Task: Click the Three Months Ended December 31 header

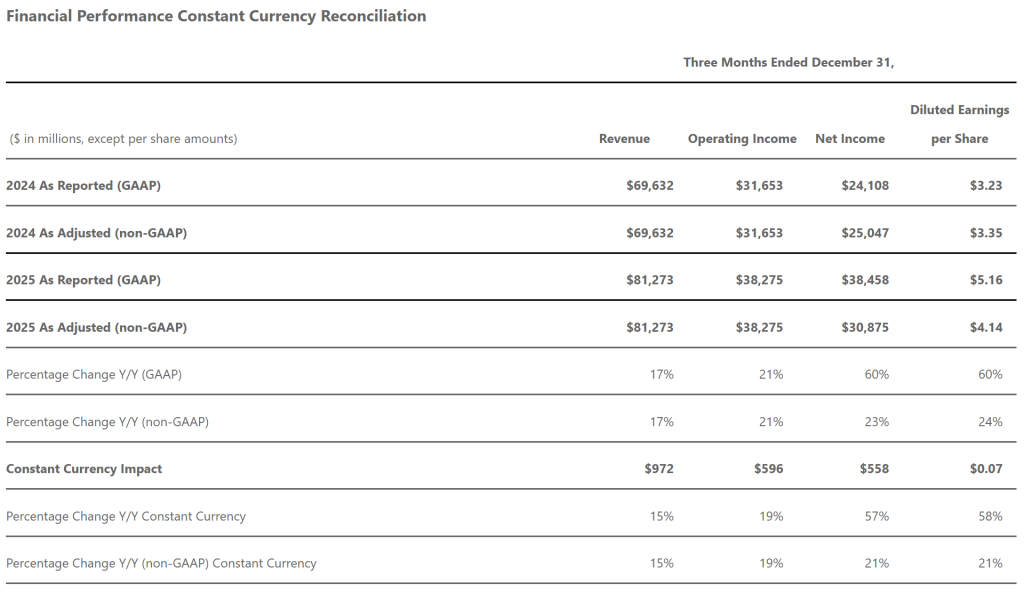Action: (x=788, y=62)
